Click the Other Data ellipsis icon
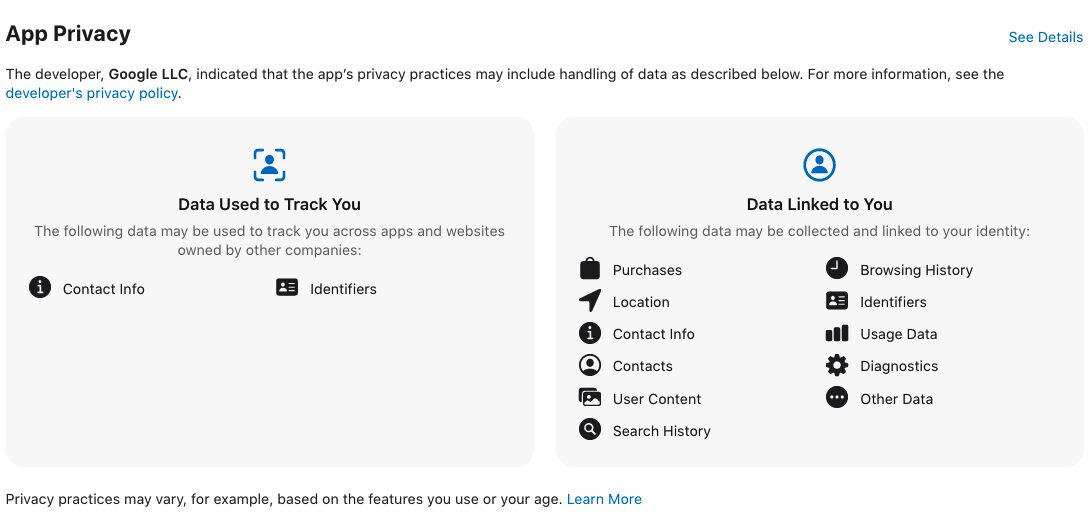 (x=836, y=397)
